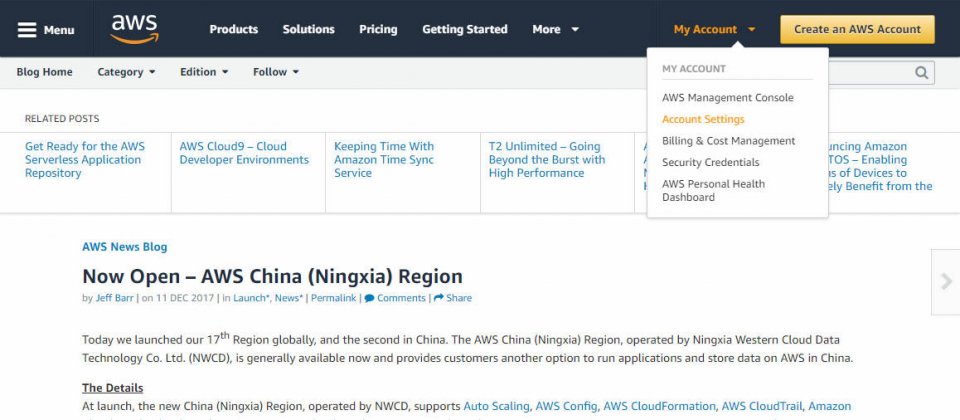Click the RELATED POSTS heading

[62, 119]
